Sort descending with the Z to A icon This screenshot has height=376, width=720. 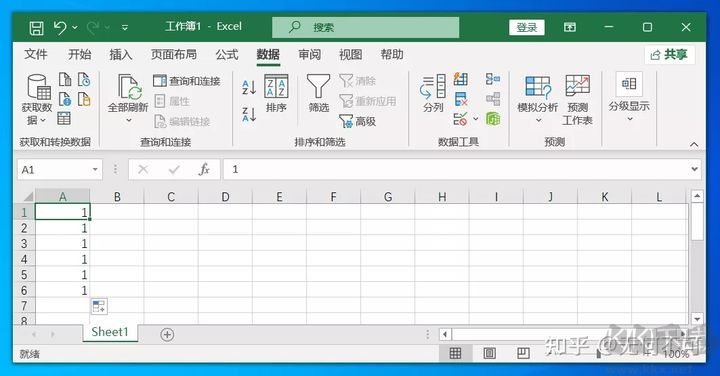click(249, 114)
